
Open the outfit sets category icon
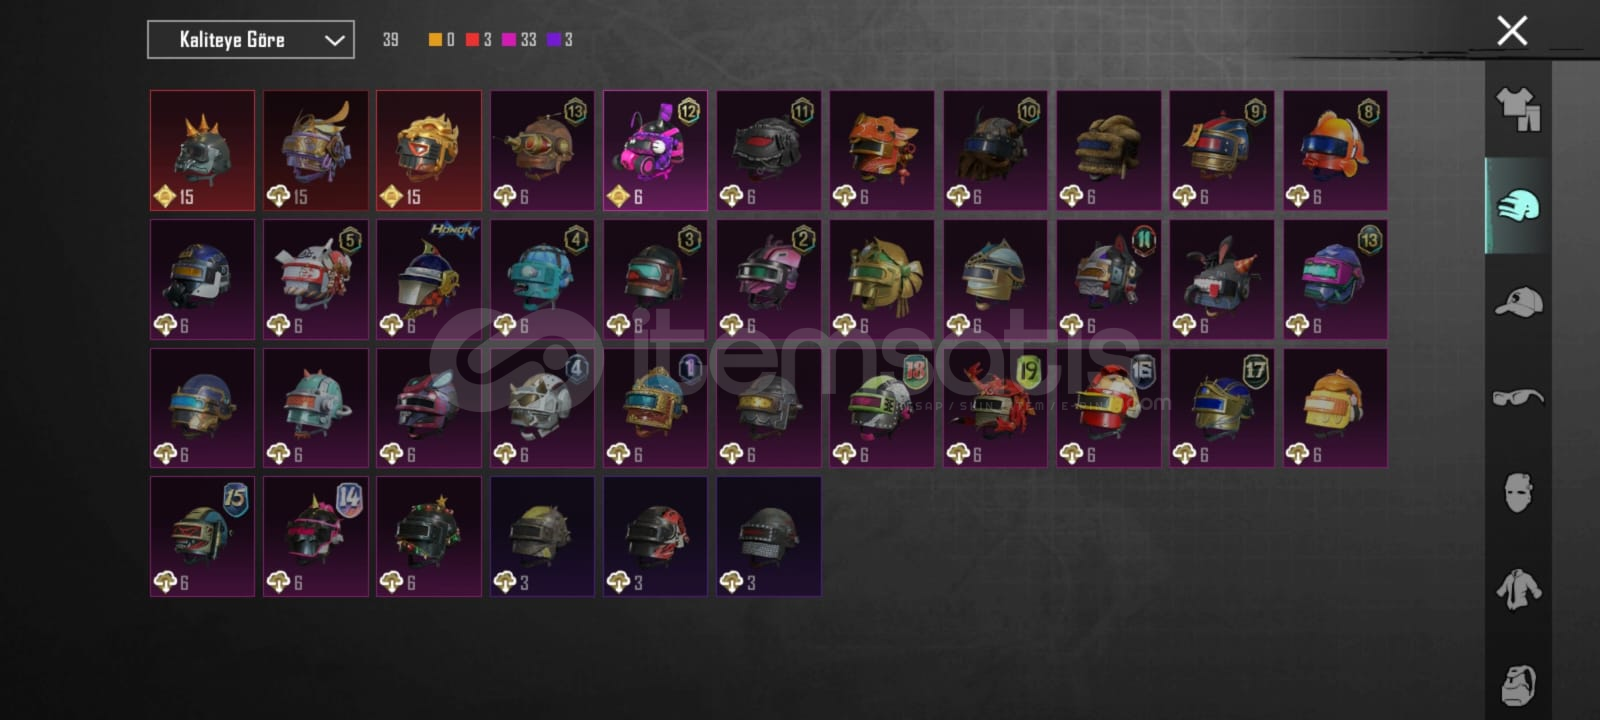tap(1518, 109)
